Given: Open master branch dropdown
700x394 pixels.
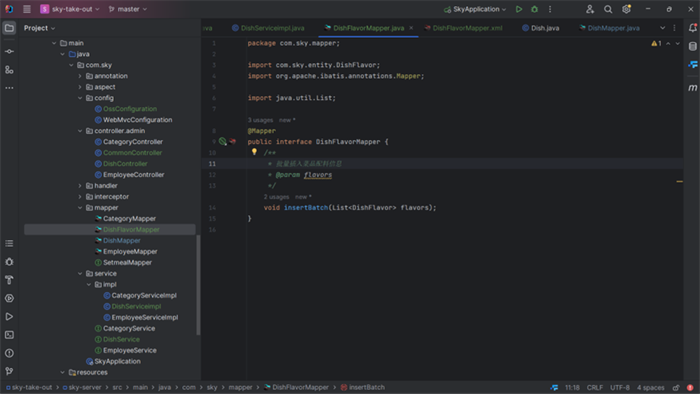Looking at the screenshot, I should pos(128,9).
